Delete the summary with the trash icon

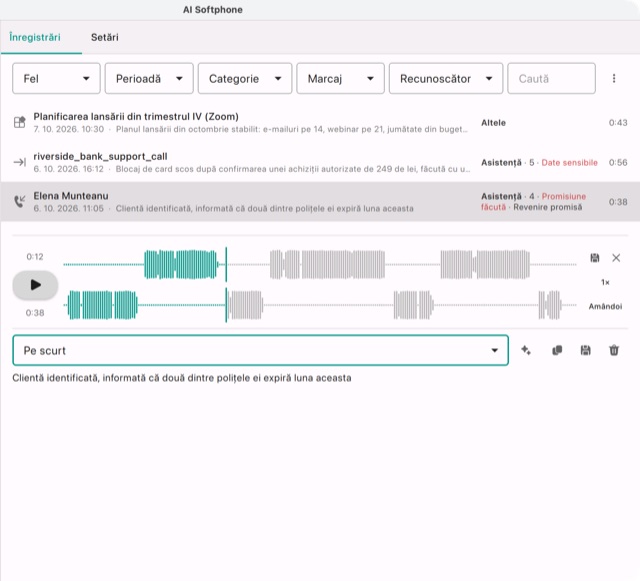click(614, 350)
